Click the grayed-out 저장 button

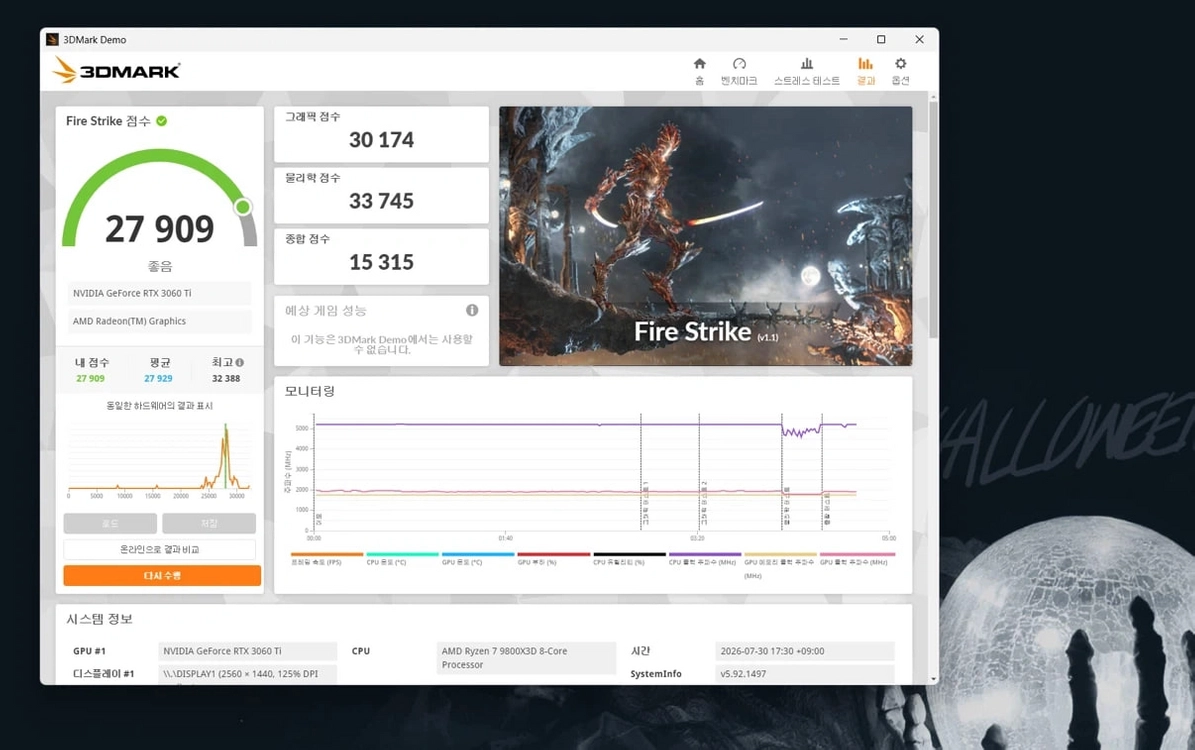(209, 524)
